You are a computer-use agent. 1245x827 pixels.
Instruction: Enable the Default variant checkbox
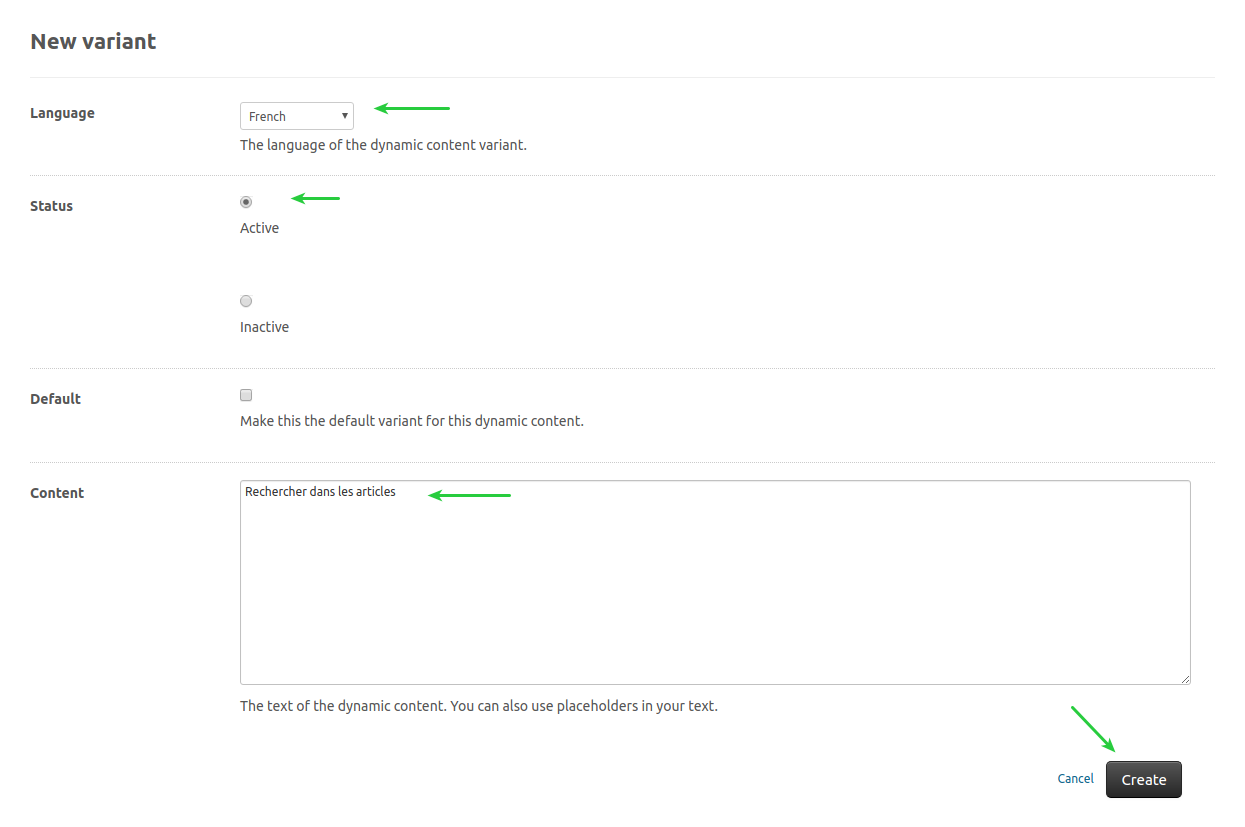[246, 395]
